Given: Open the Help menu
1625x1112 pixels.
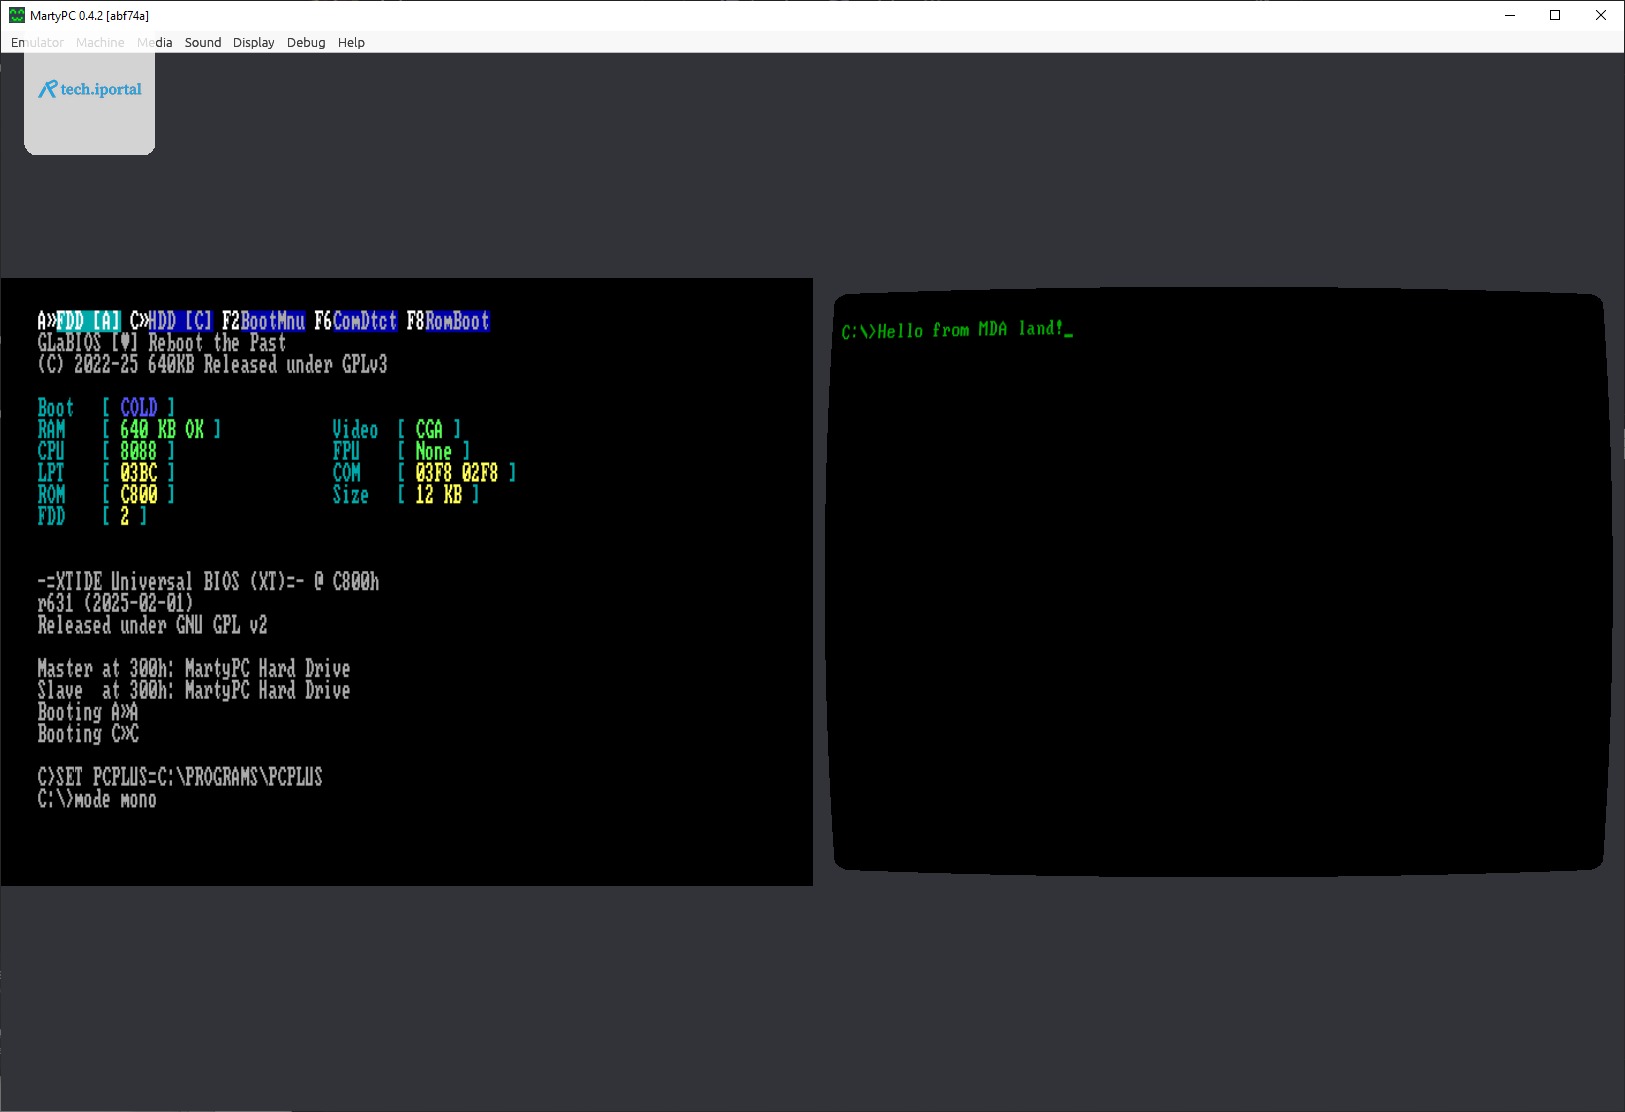Looking at the screenshot, I should tap(351, 42).
